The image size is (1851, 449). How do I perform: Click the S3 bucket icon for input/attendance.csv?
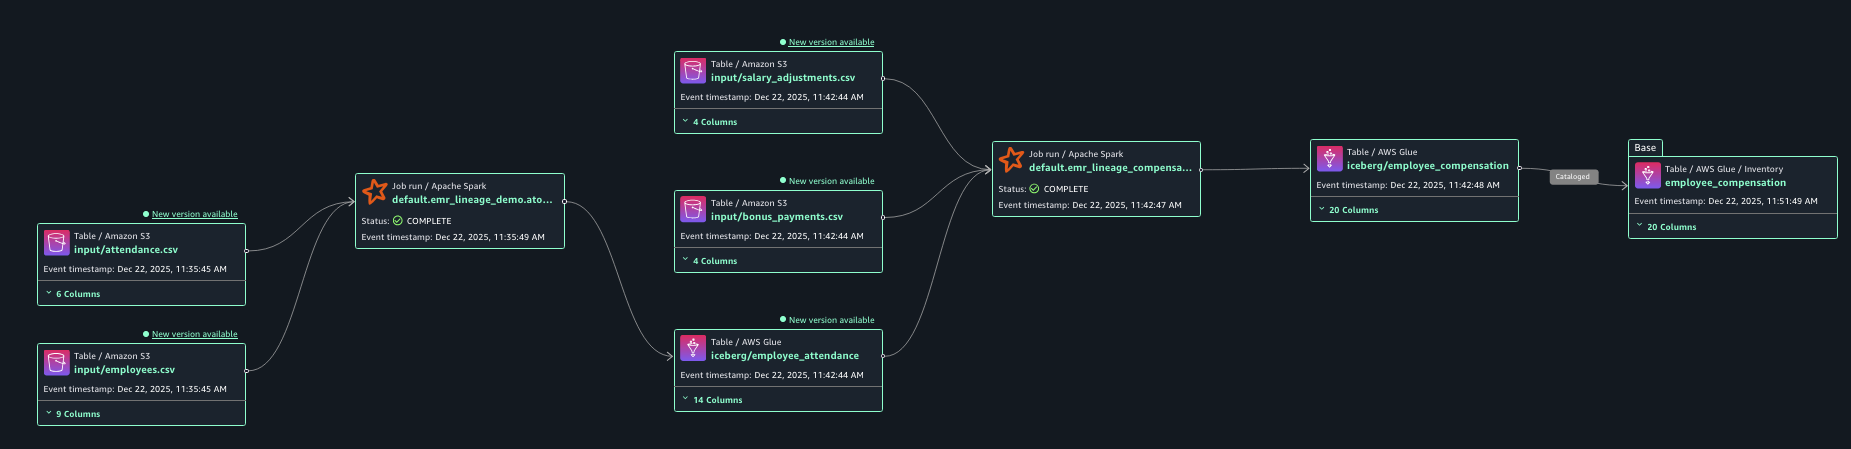tap(56, 243)
